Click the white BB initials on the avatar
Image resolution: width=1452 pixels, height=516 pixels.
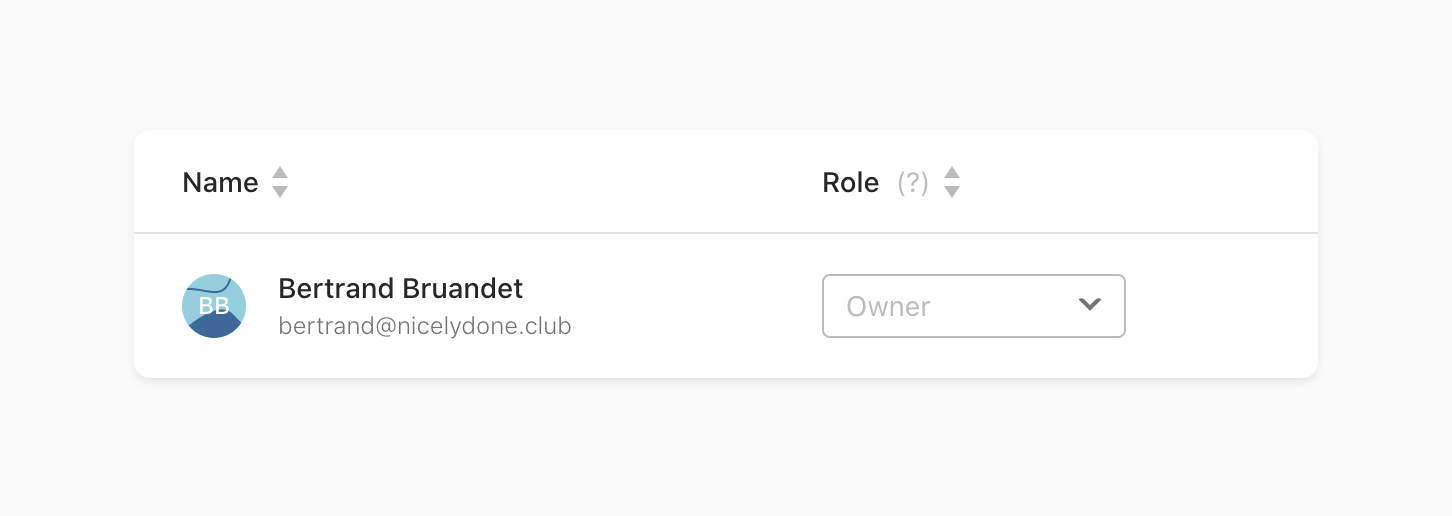(214, 306)
